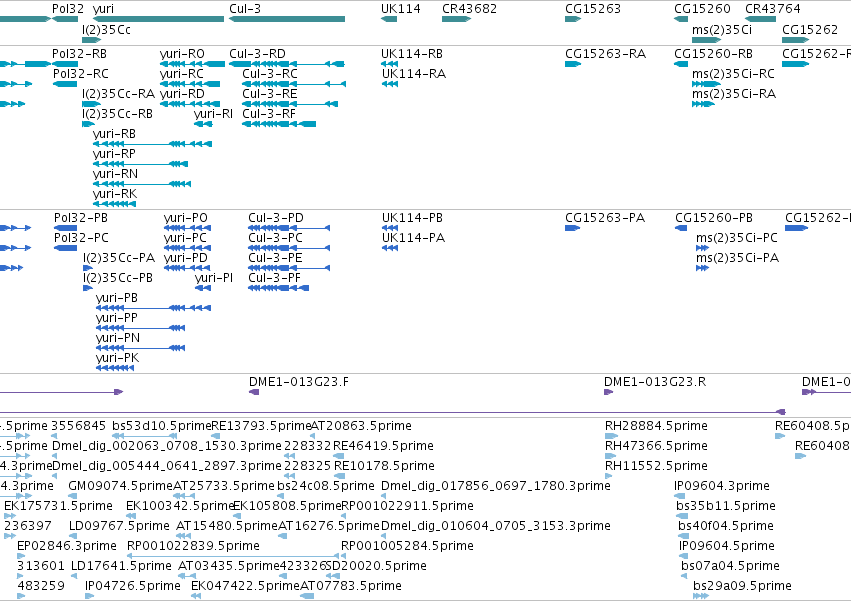Viewport: 851px width, 601px height.
Task: Click protein l(2)35Cc-PB
Action: click(118, 278)
